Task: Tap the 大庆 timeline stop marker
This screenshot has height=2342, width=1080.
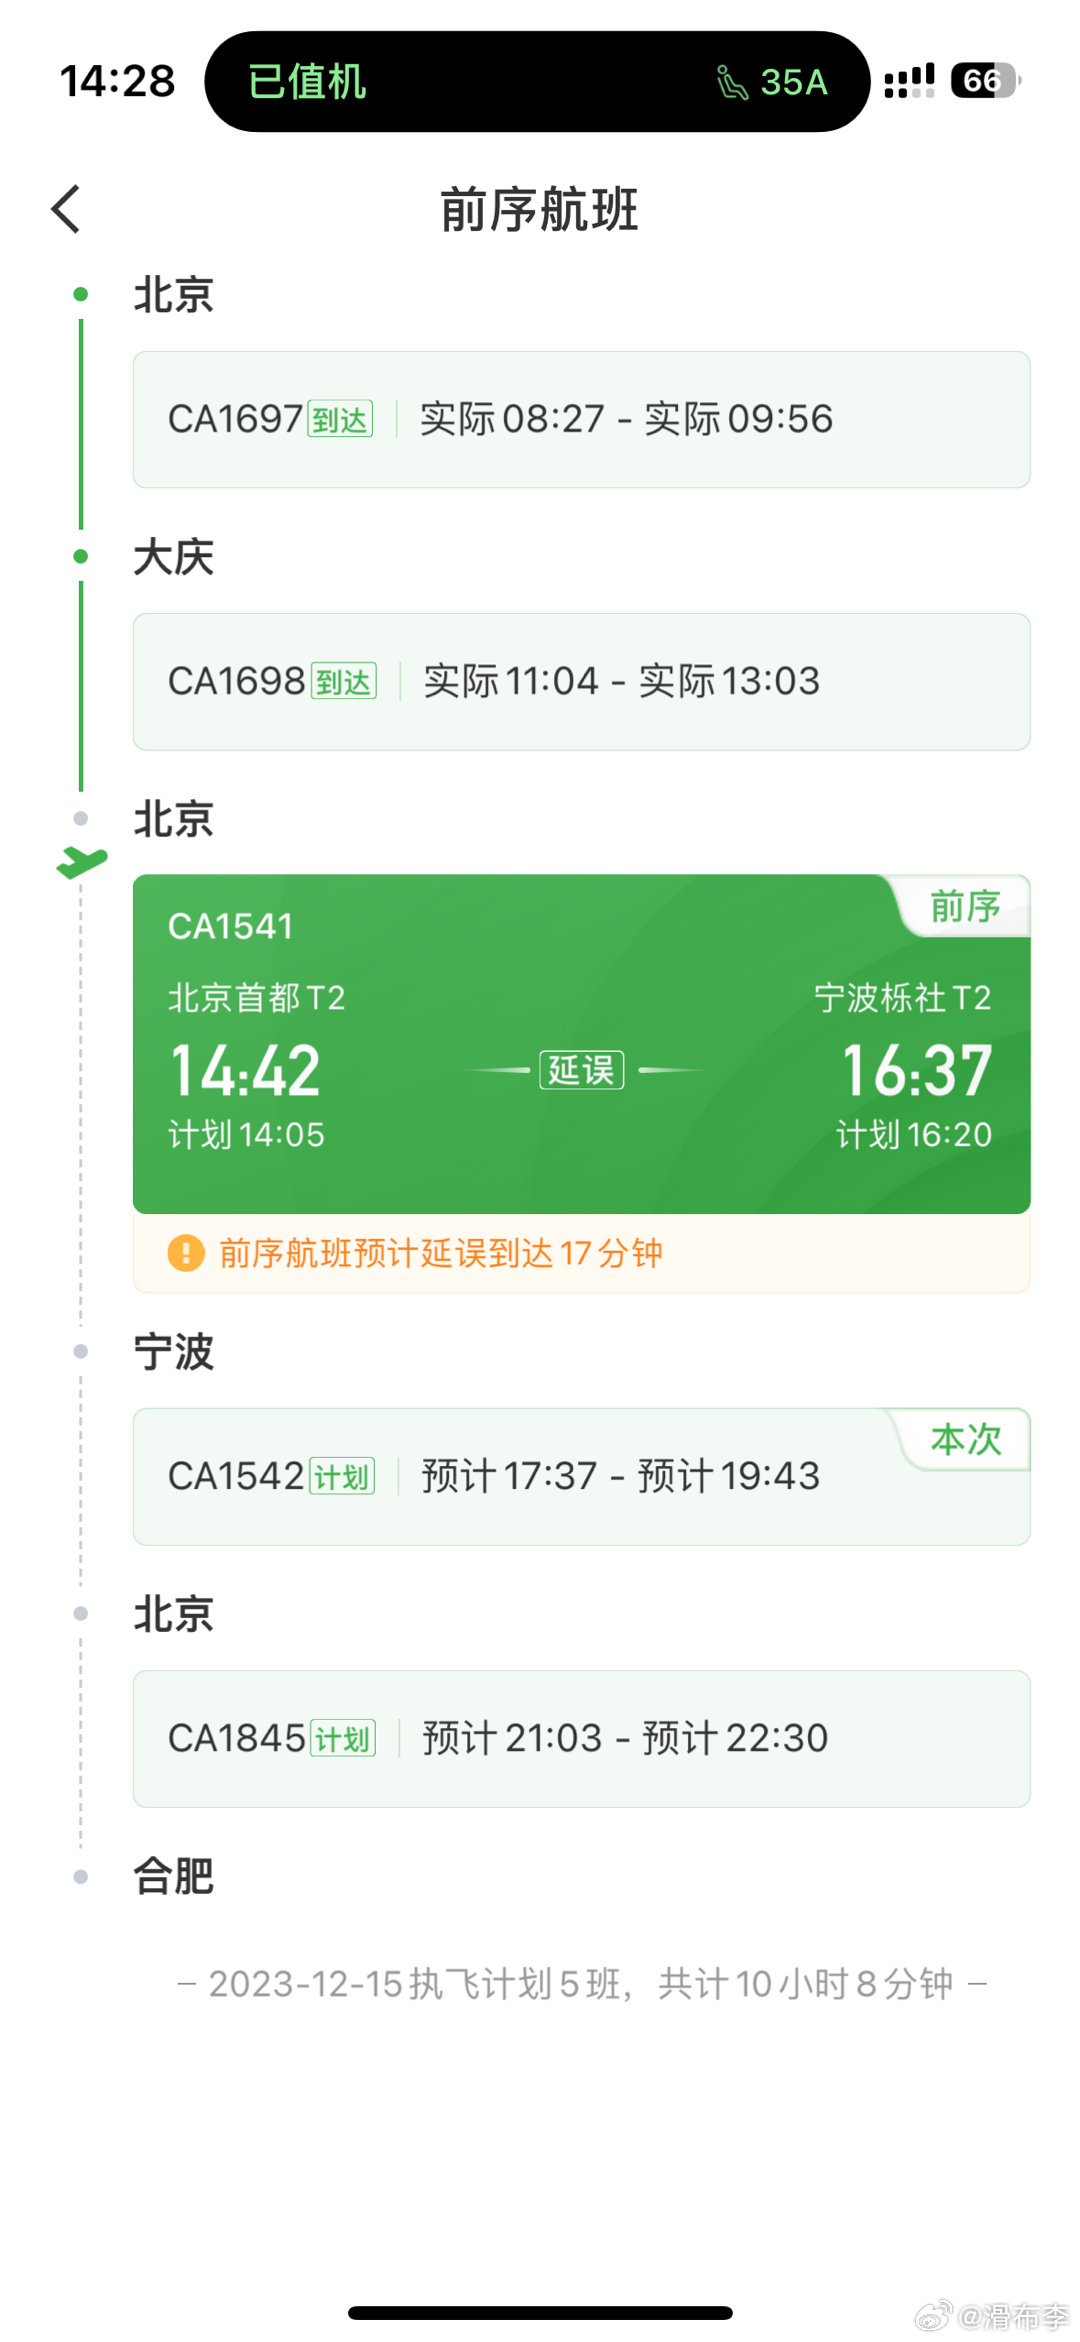Action: (x=81, y=556)
